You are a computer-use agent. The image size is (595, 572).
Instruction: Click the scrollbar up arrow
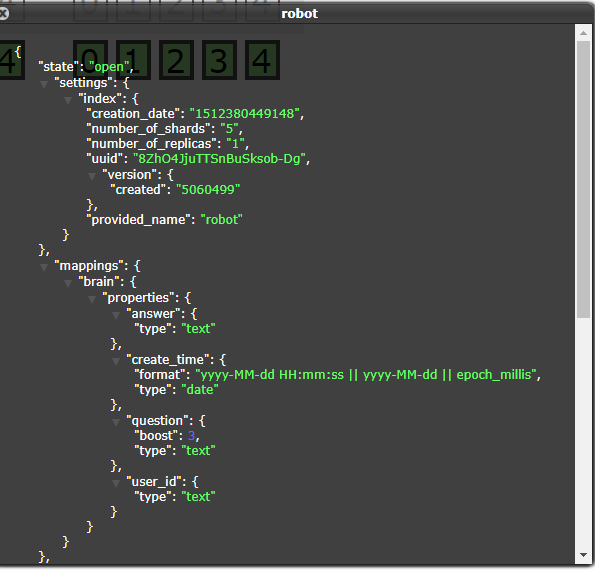(x=584, y=33)
